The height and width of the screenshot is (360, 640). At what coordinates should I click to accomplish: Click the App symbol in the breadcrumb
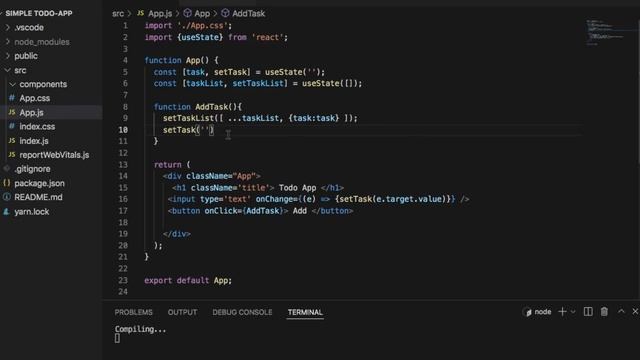[x=202, y=13]
